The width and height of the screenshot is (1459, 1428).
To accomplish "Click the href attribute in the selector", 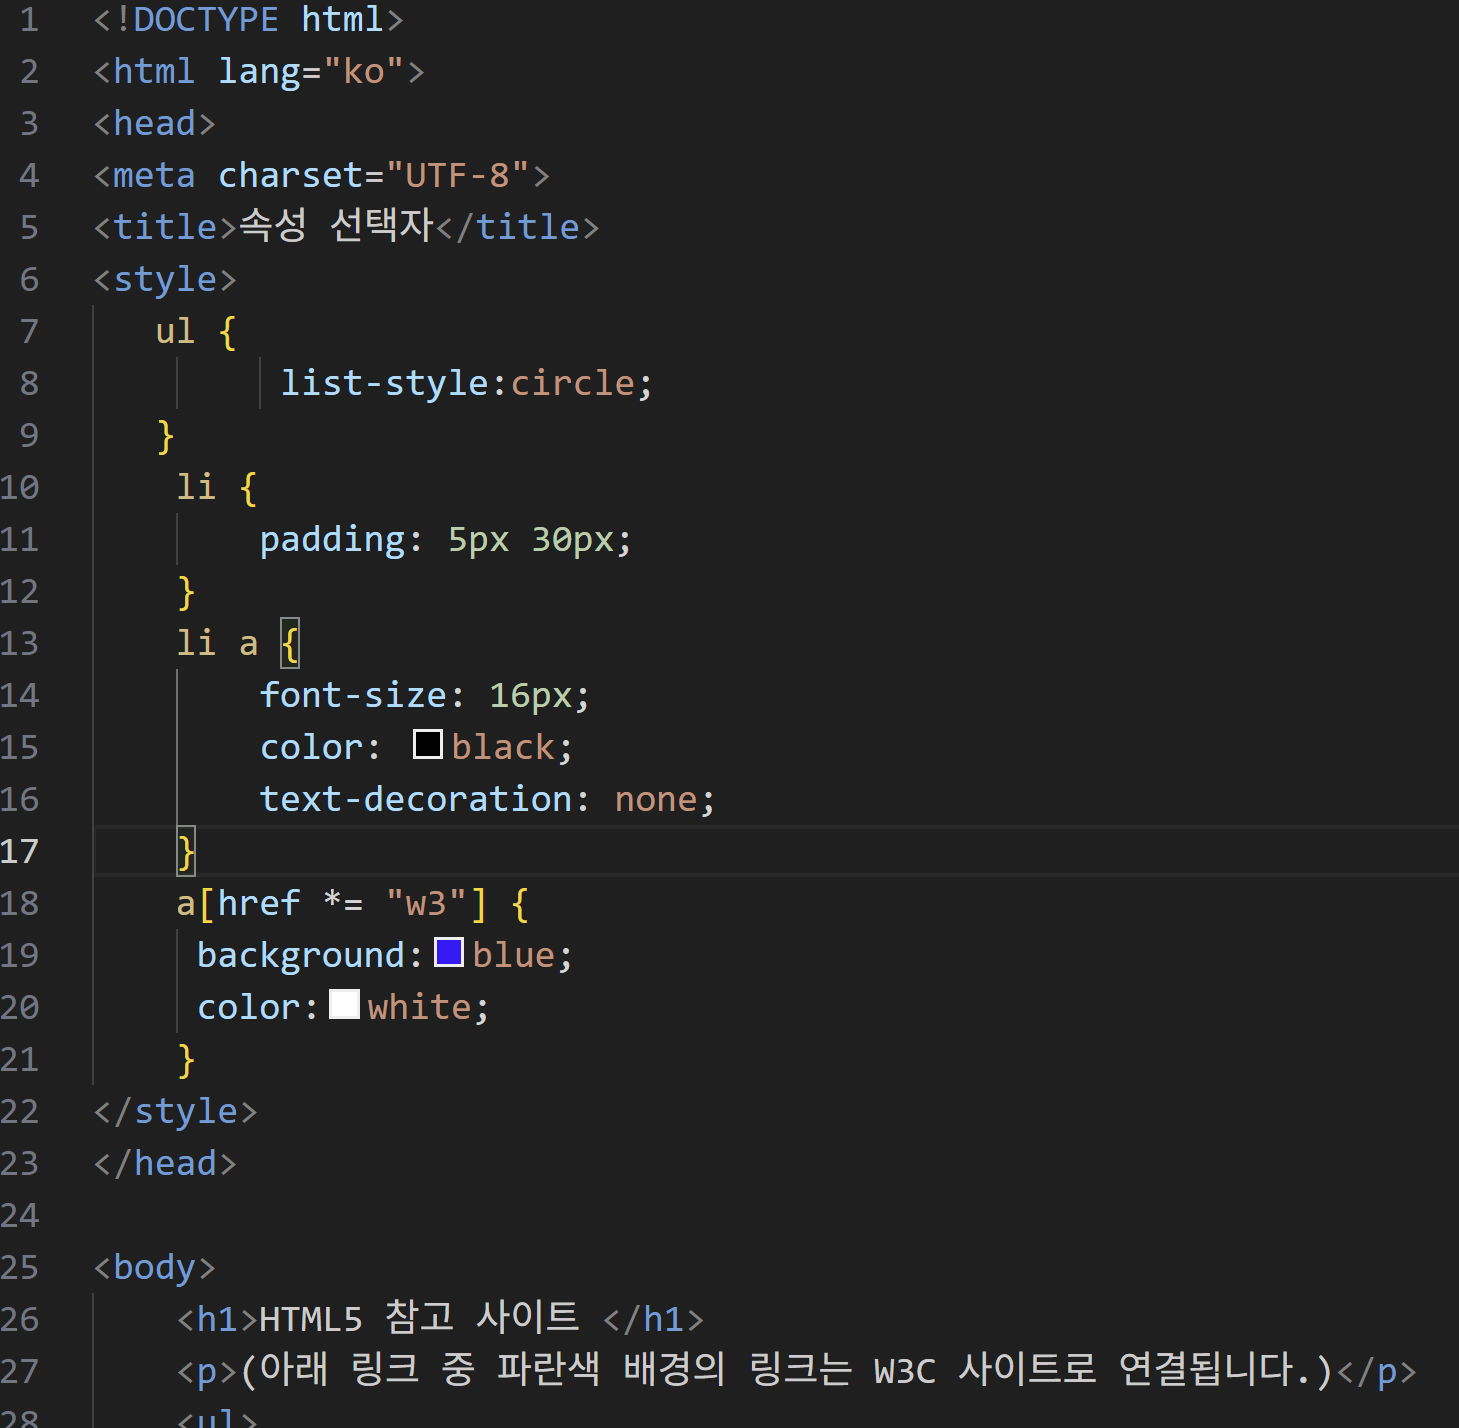I will click(259, 903).
